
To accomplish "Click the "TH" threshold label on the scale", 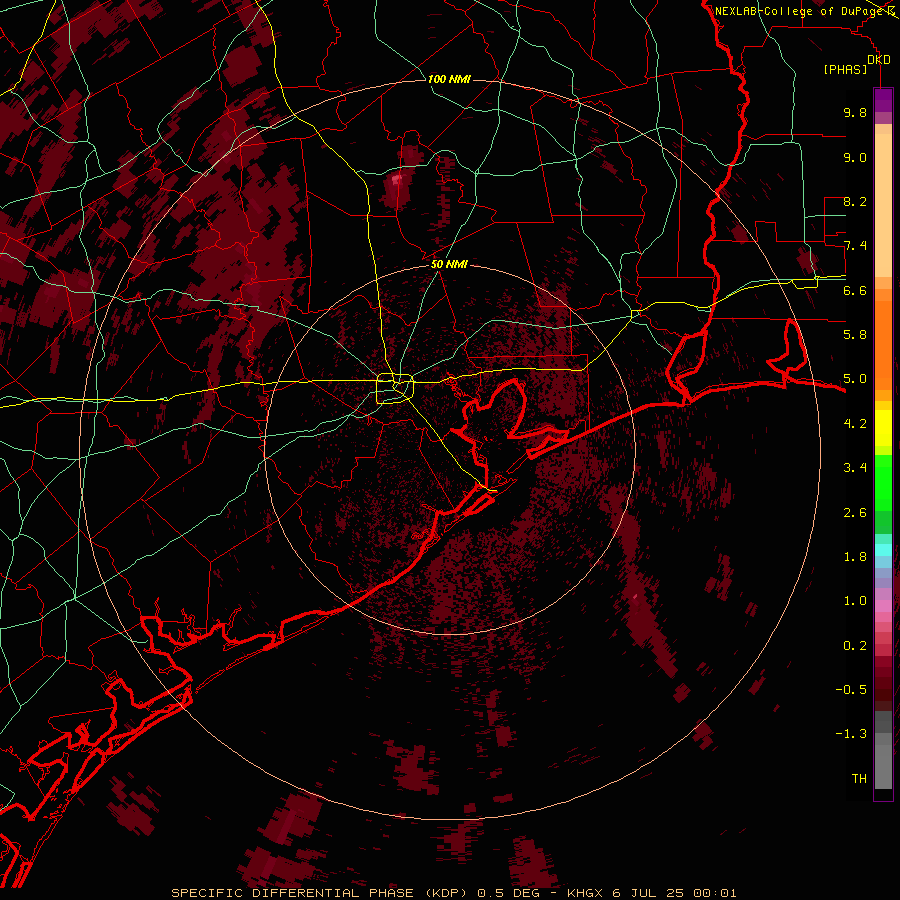I will [x=859, y=779].
